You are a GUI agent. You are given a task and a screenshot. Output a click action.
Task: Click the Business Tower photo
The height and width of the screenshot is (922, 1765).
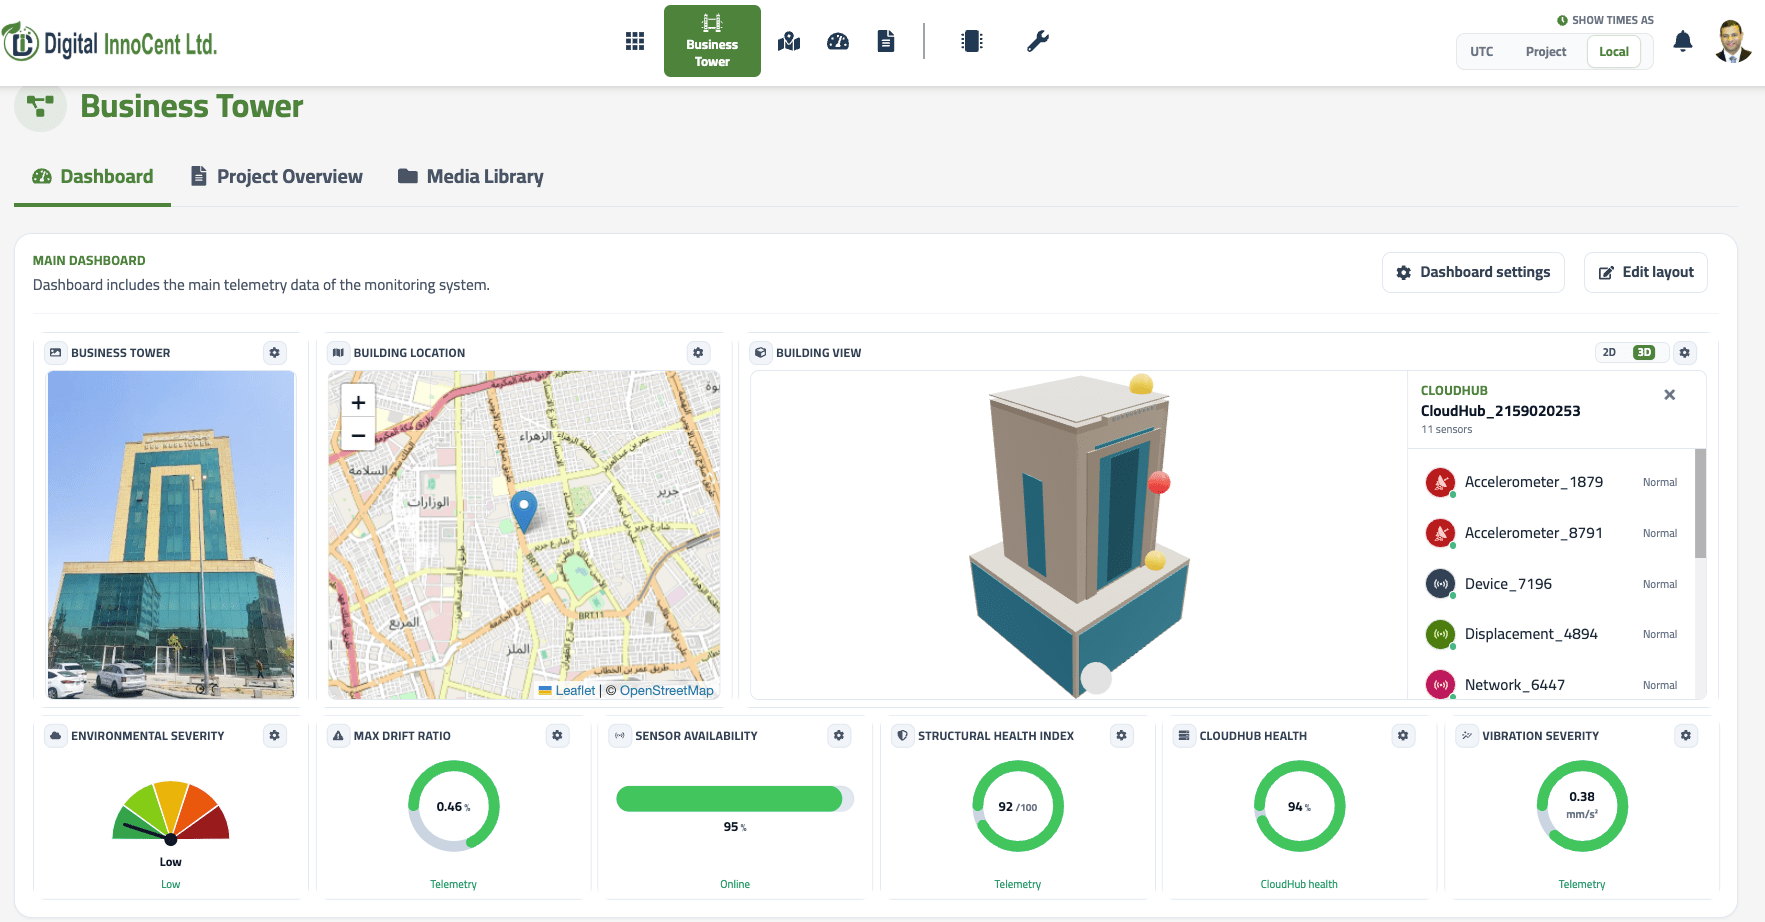point(171,535)
